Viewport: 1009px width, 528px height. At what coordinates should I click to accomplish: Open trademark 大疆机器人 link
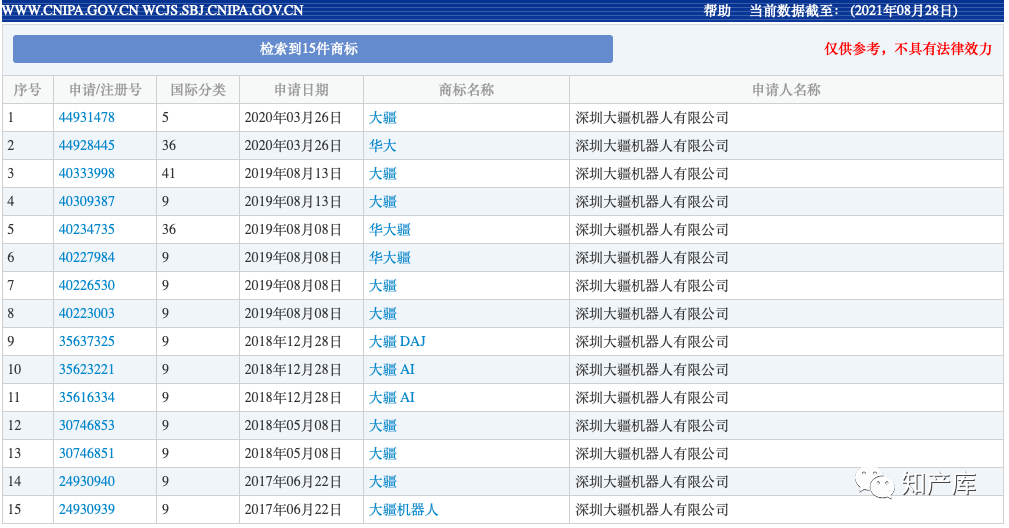coord(404,510)
